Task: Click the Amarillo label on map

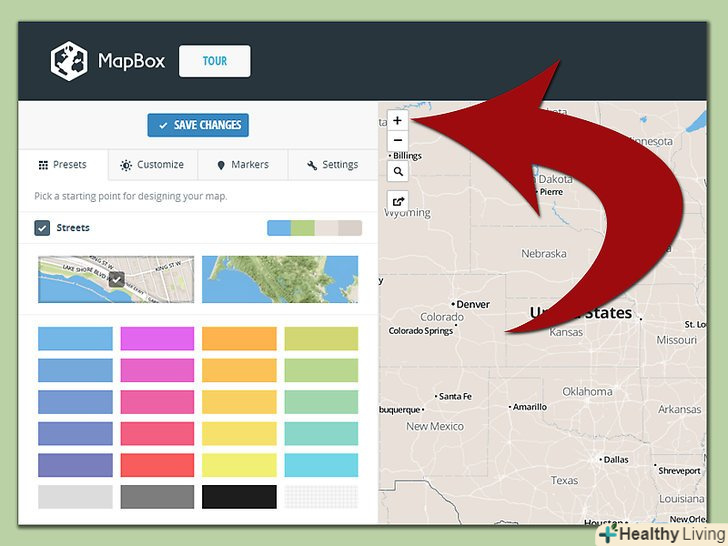Action: [x=529, y=407]
